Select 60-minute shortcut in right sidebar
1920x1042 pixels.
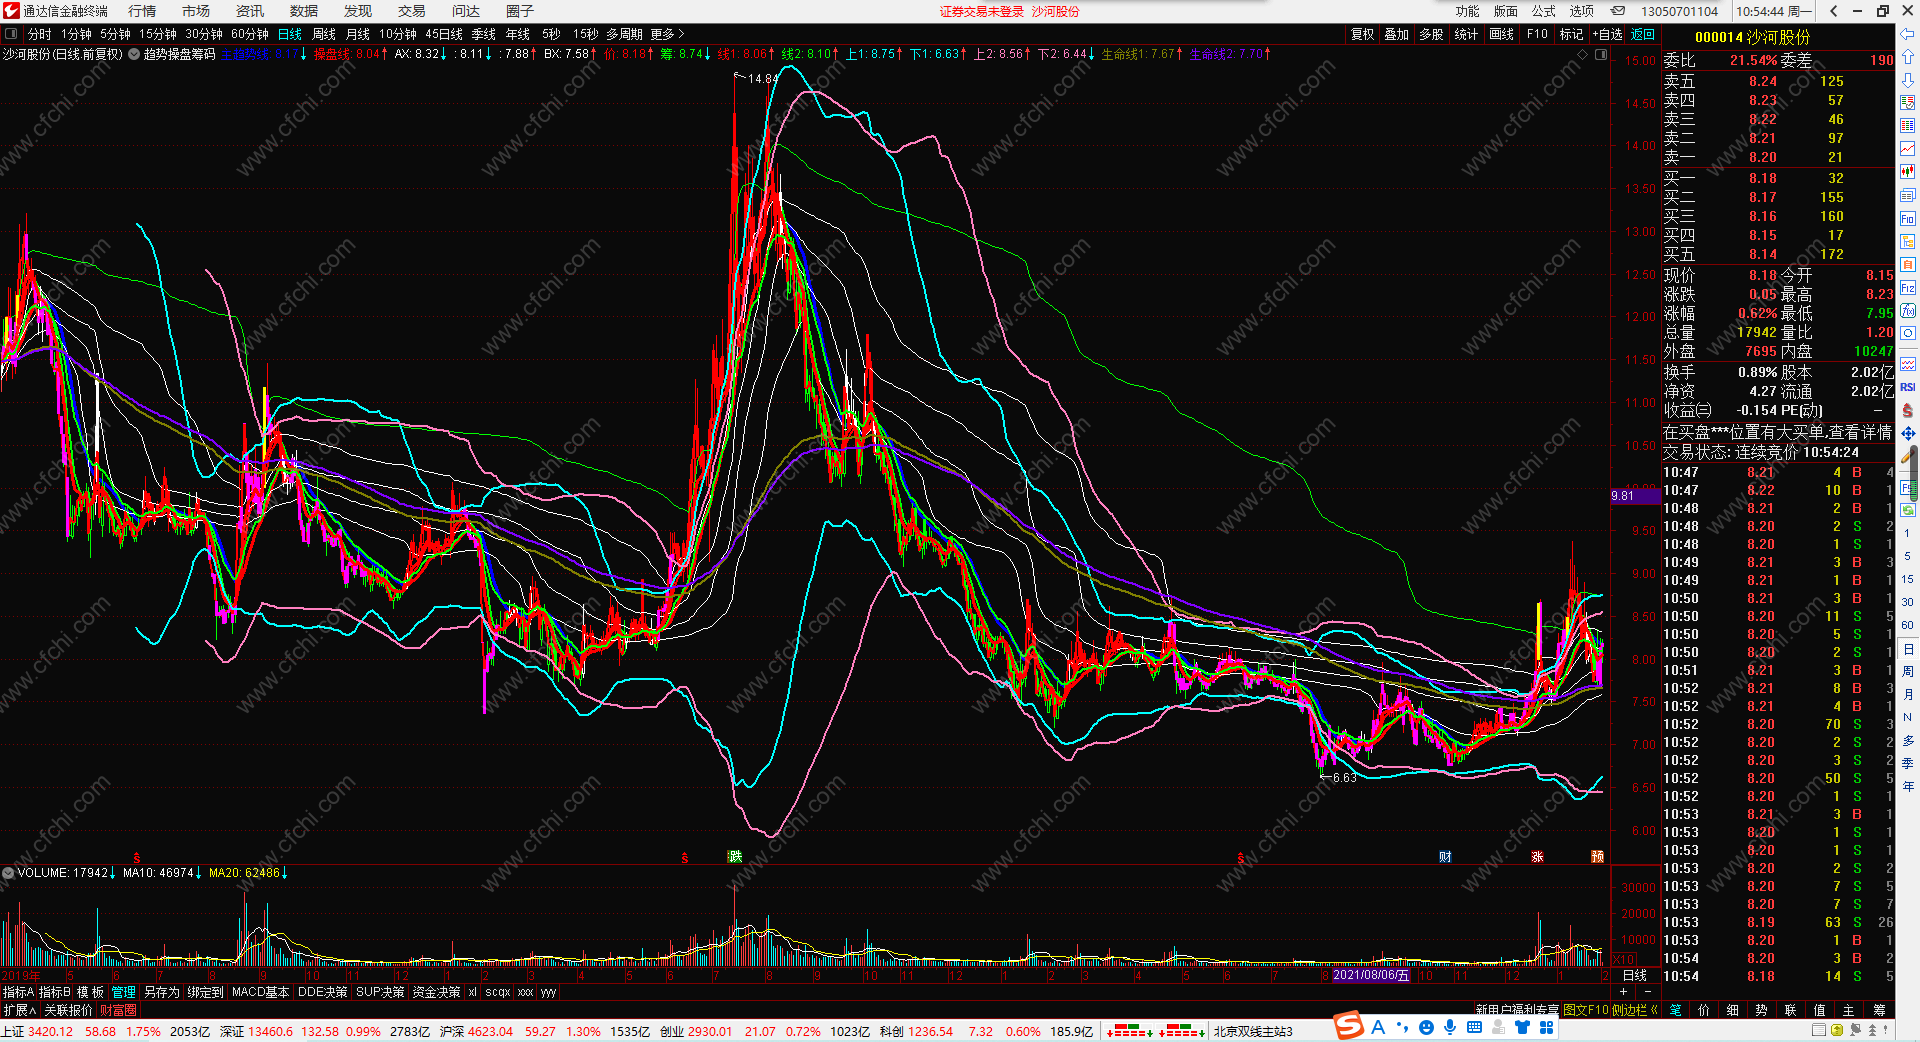click(x=1908, y=625)
